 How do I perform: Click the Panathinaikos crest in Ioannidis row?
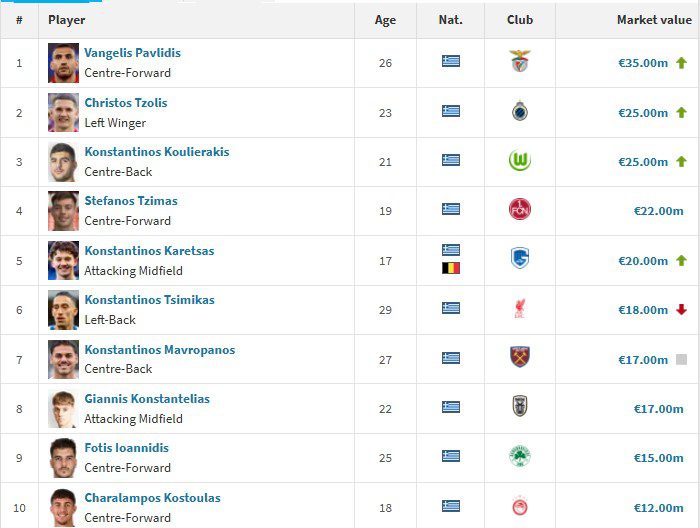[520, 457]
